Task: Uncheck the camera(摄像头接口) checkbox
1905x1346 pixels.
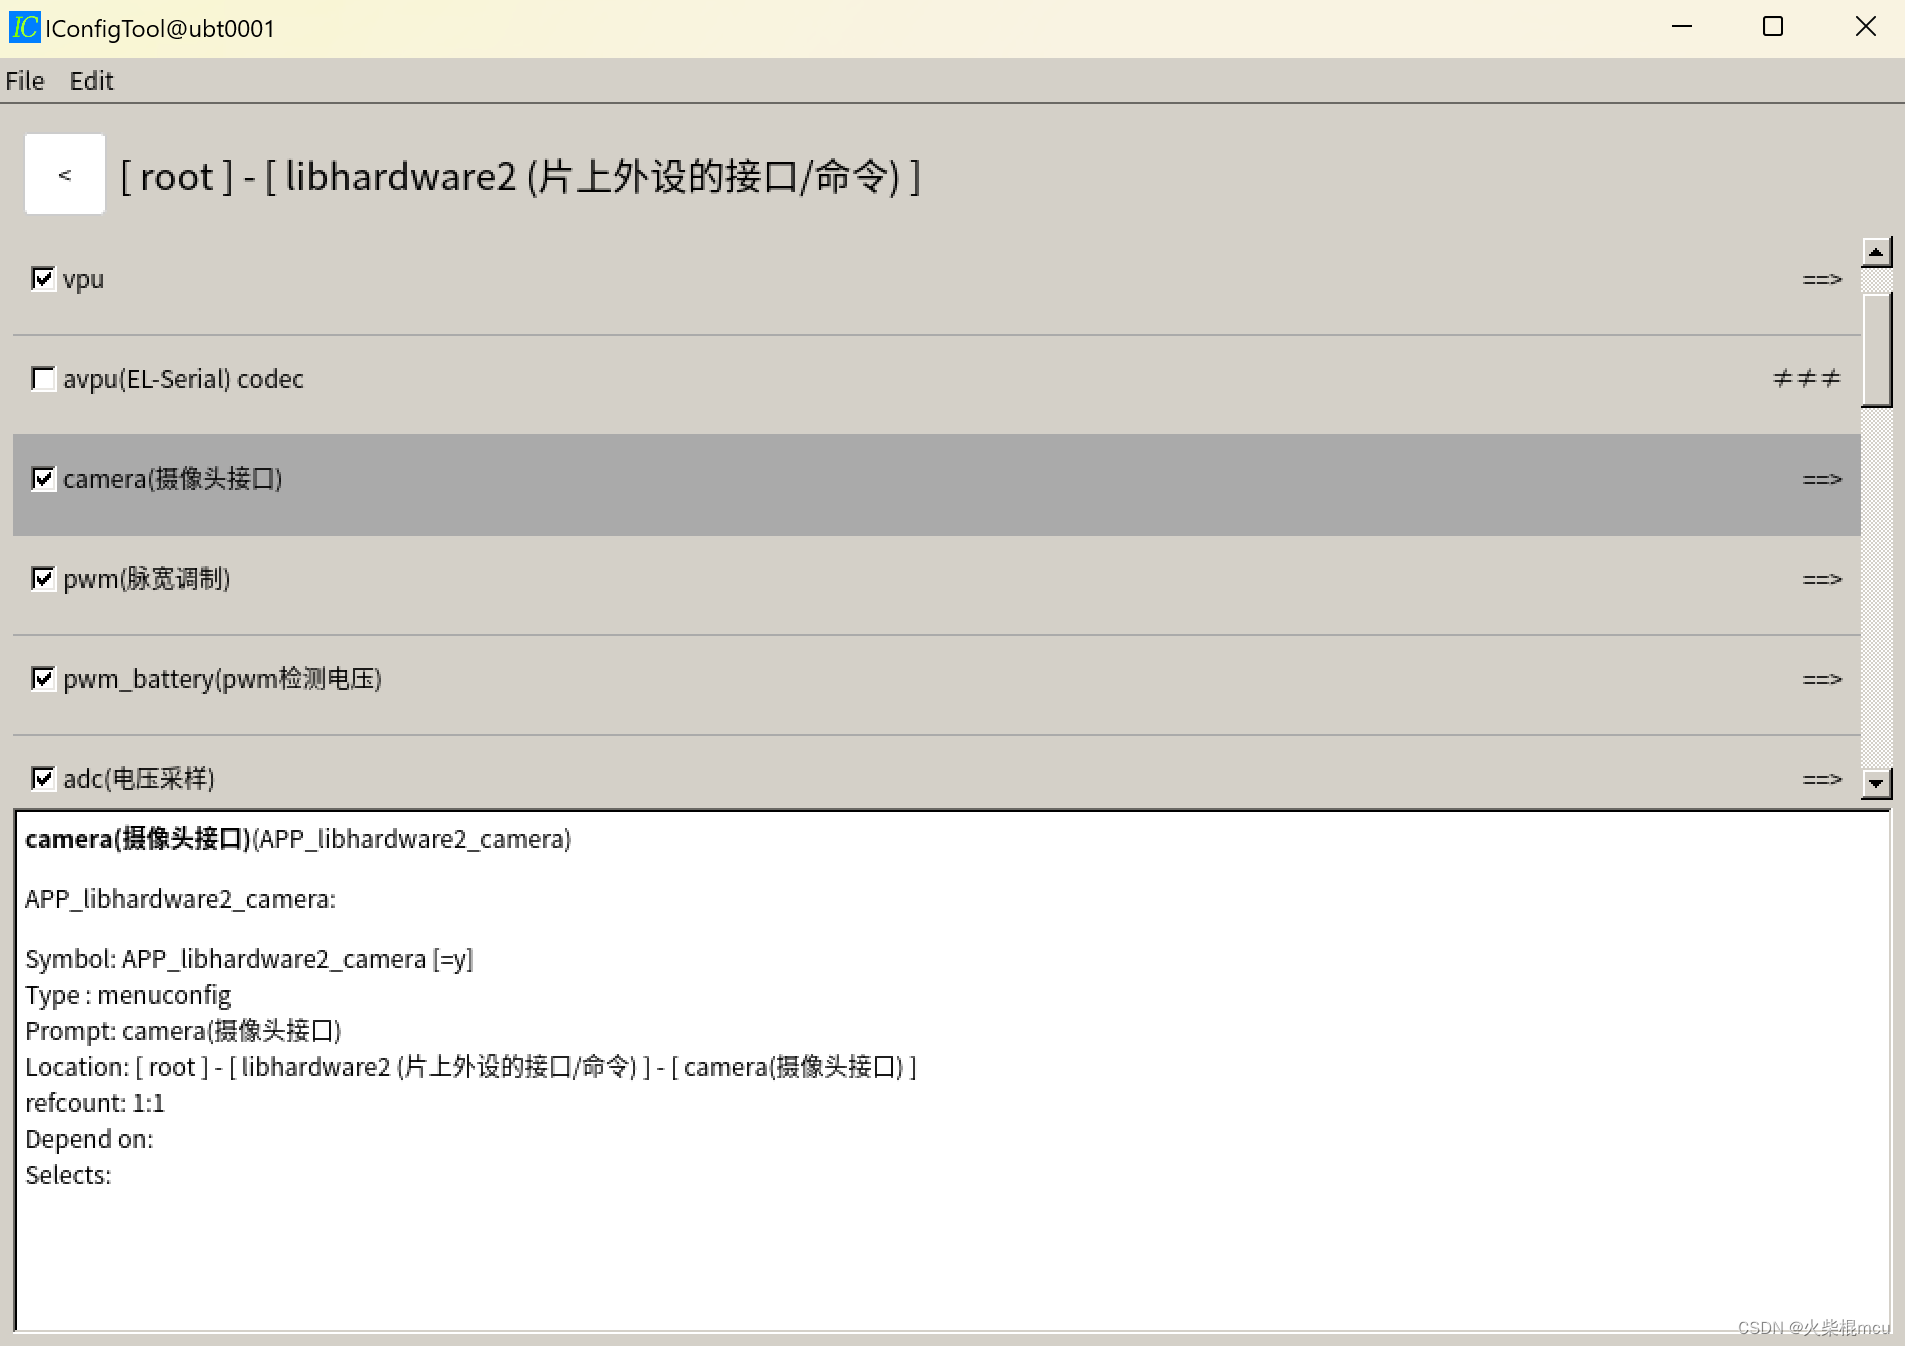Action: 43,479
